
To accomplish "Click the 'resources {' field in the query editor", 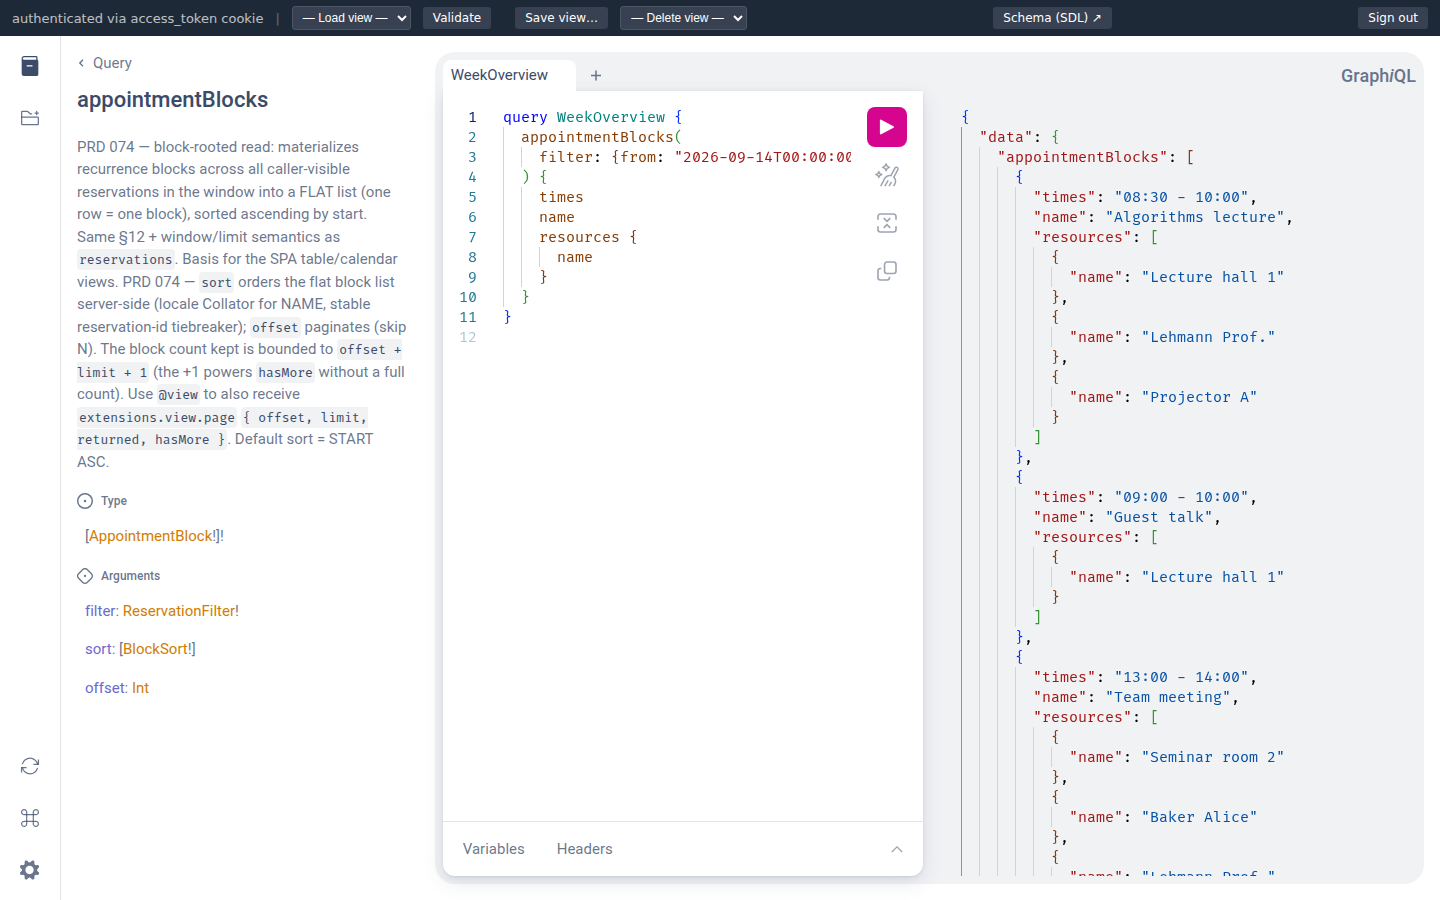I will pyautogui.click(x=588, y=237).
